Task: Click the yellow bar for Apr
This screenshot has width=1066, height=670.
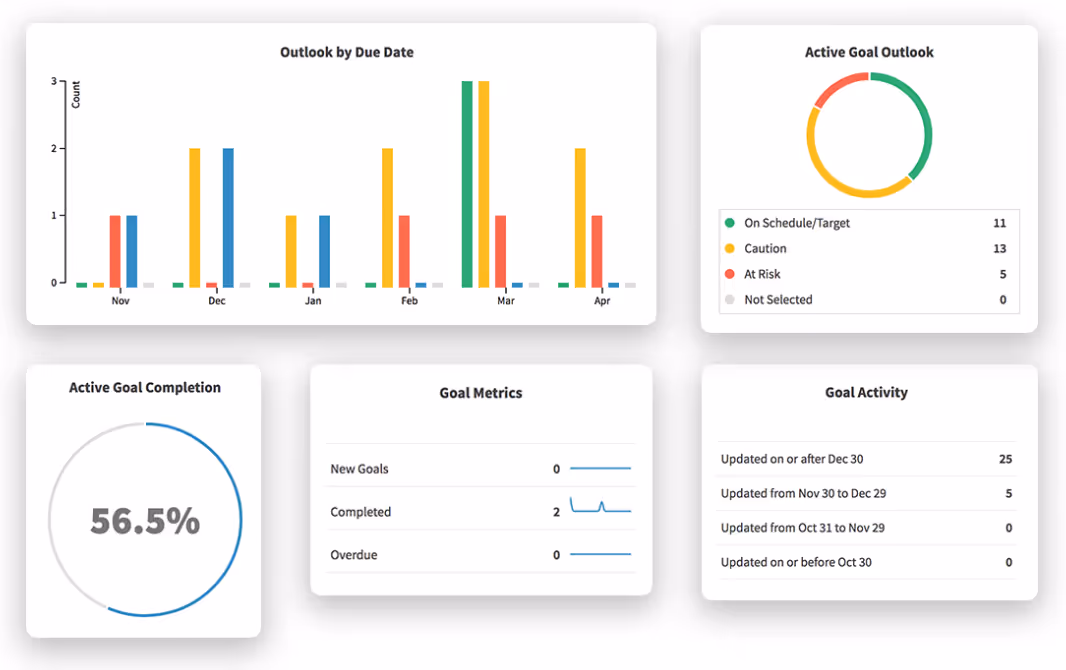Action: (580, 217)
